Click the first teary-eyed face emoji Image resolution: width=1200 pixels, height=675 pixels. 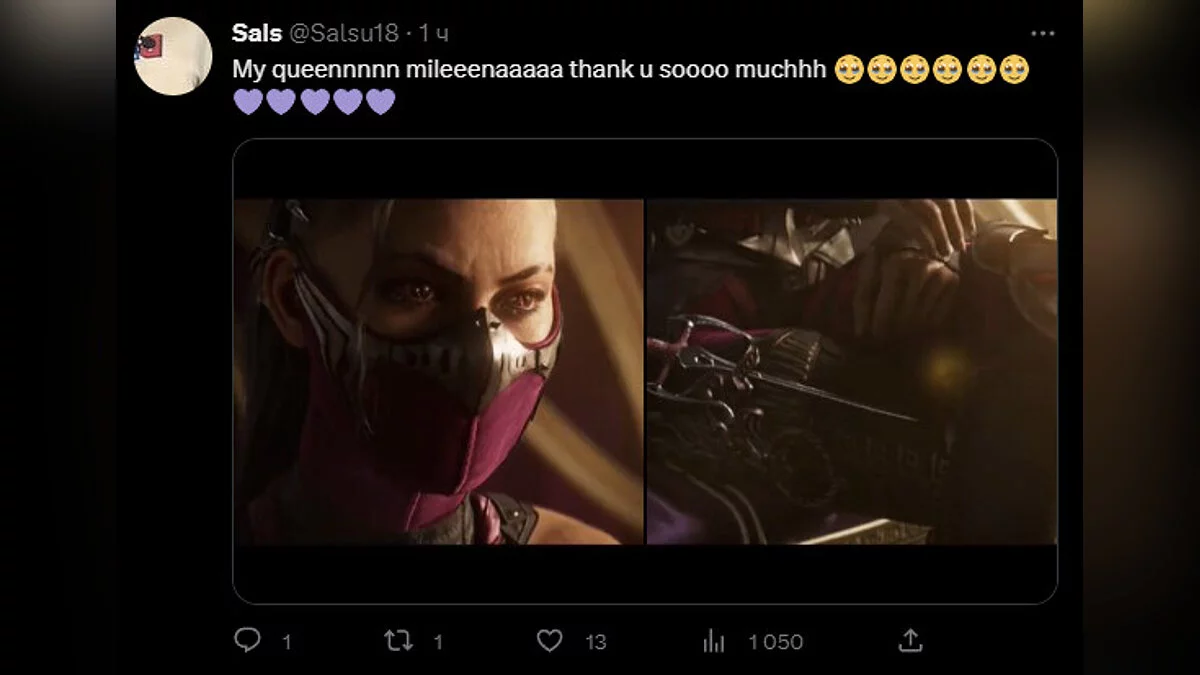tap(848, 70)
